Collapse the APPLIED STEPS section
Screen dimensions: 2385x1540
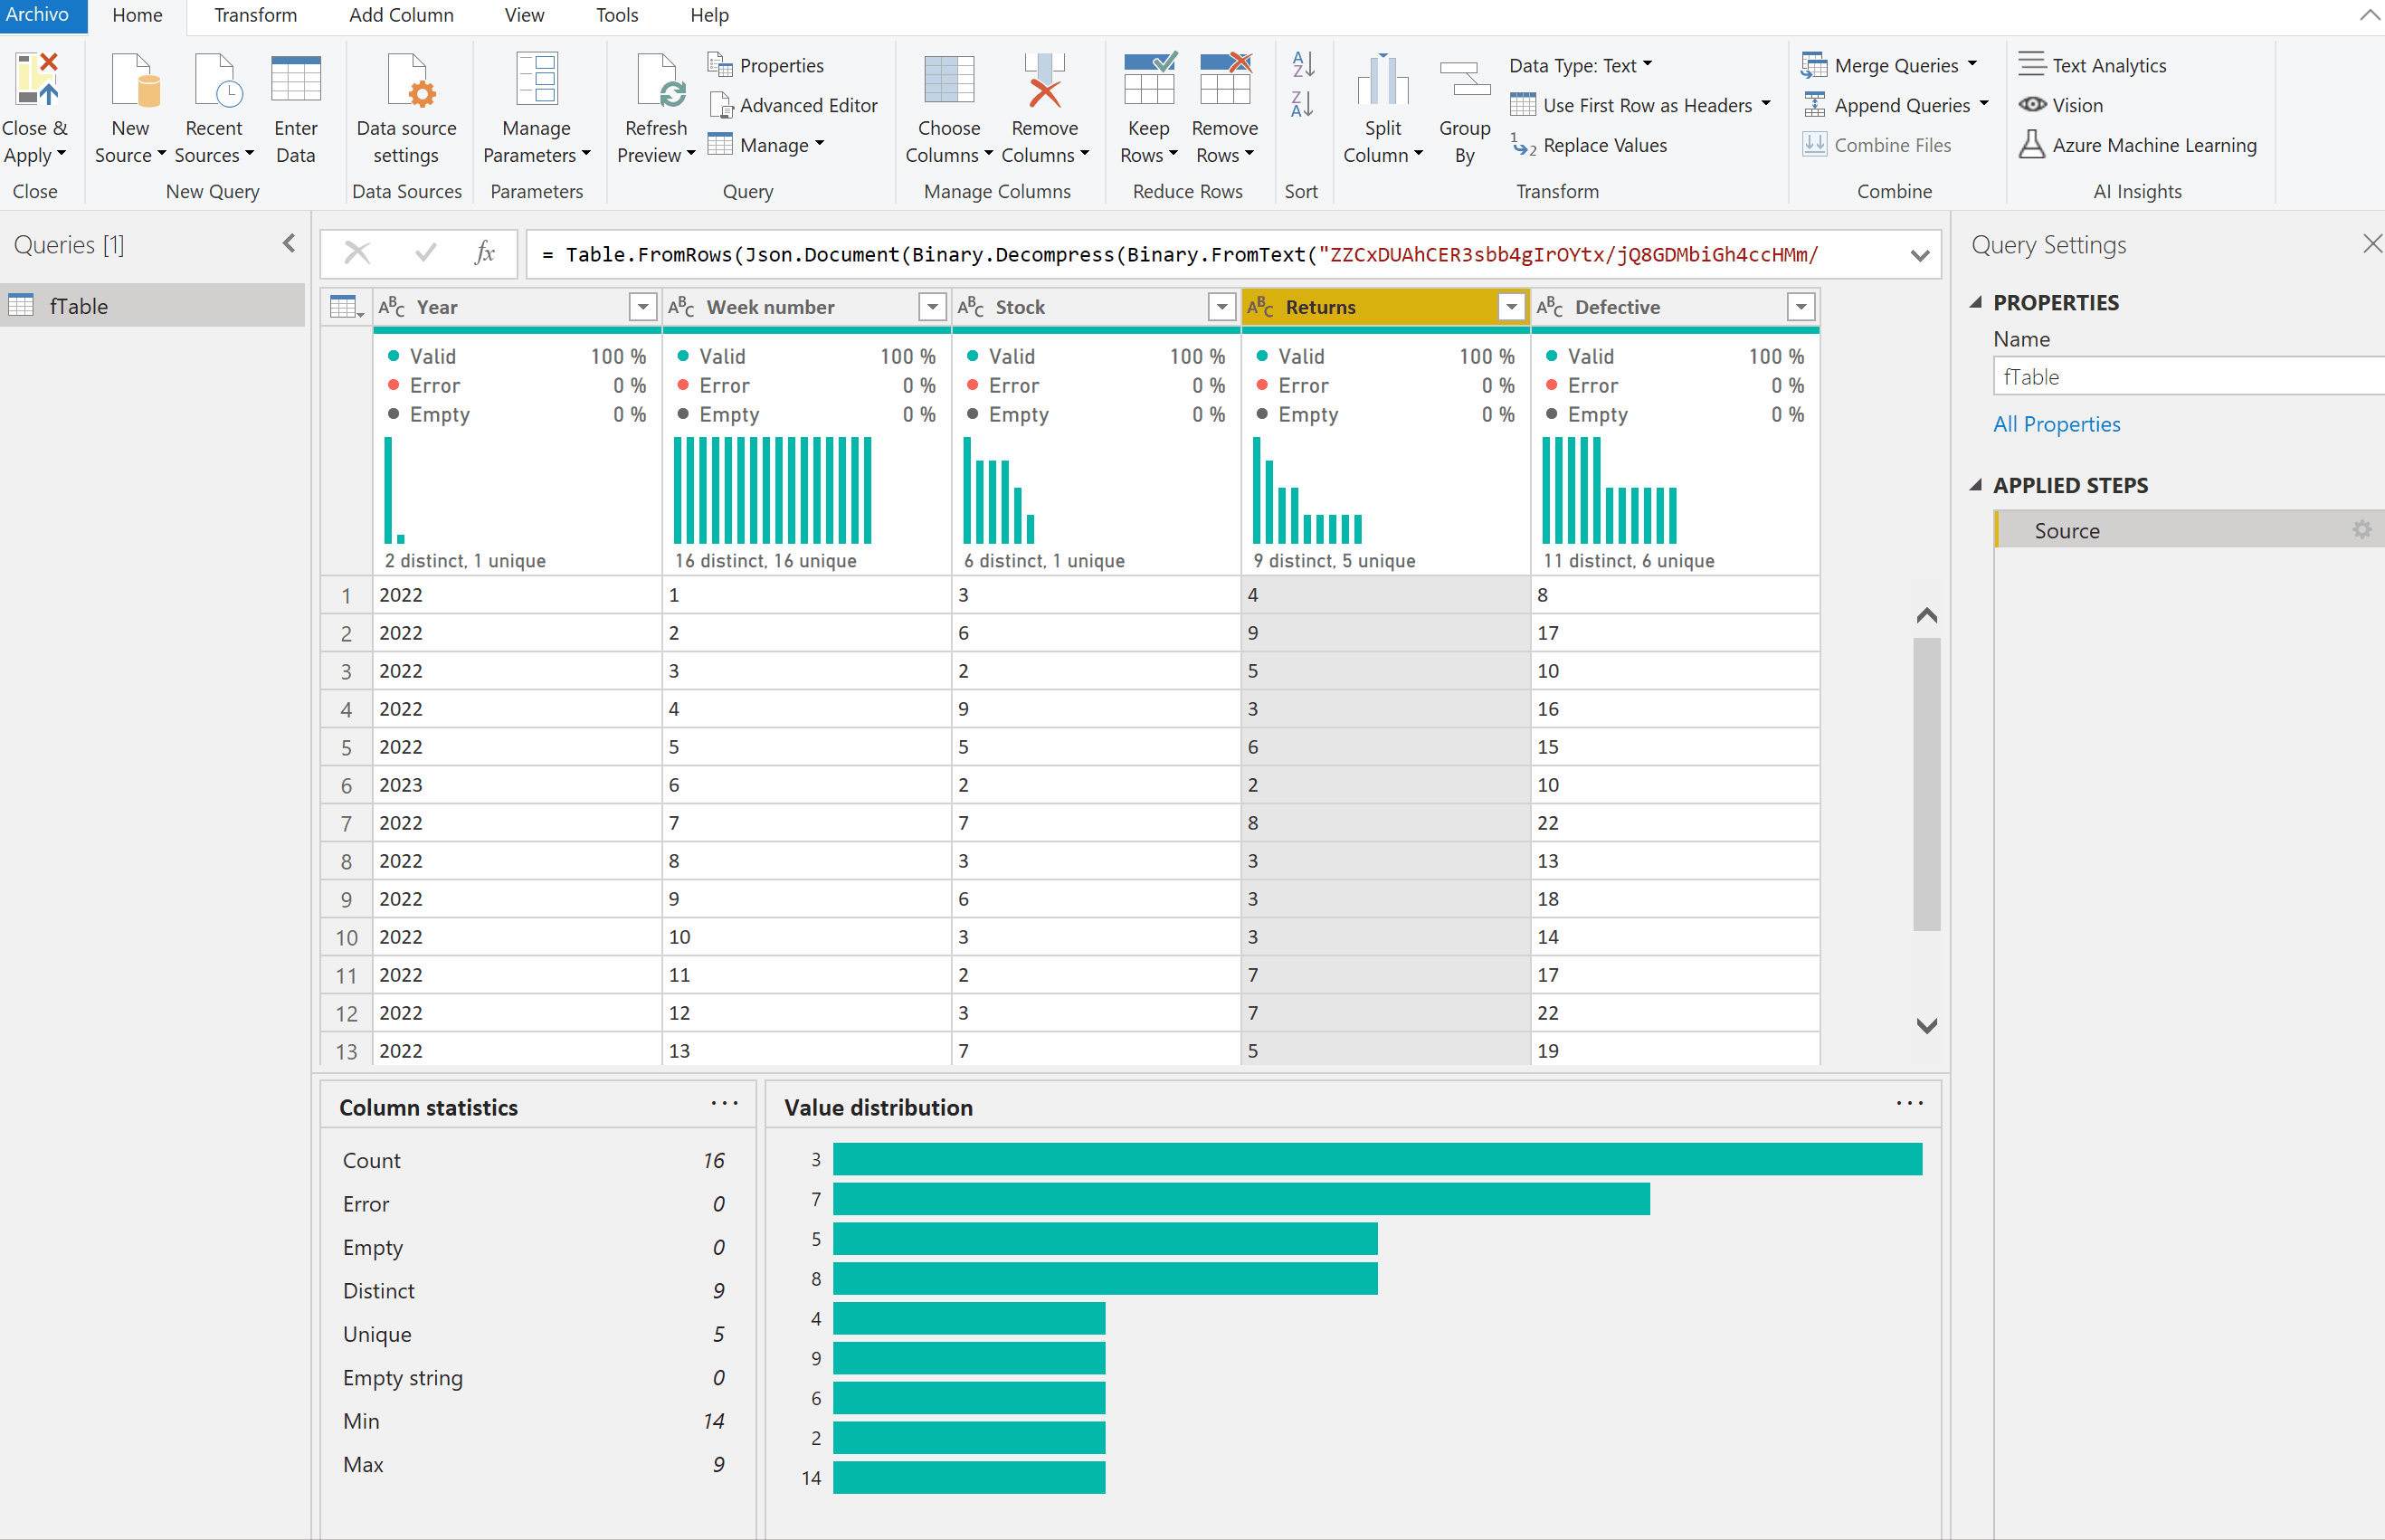[1976, 485]
